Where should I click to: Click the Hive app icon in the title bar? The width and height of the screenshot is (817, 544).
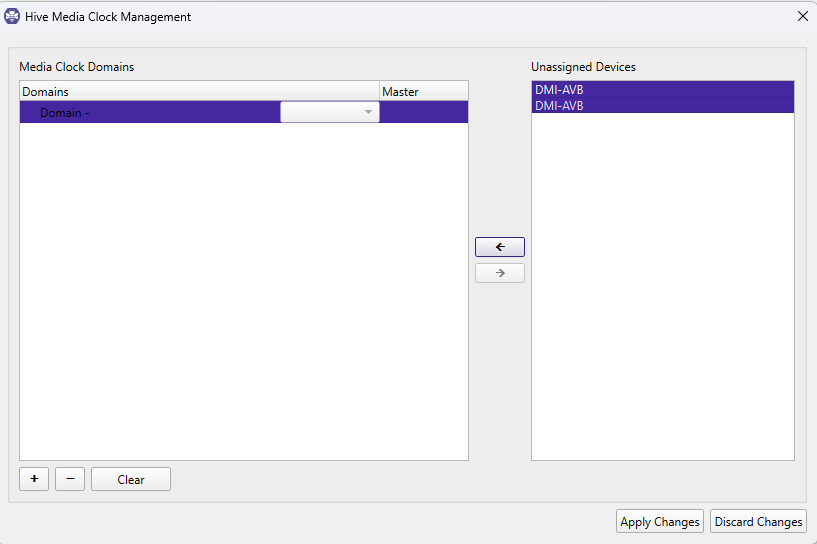(12, 16)
